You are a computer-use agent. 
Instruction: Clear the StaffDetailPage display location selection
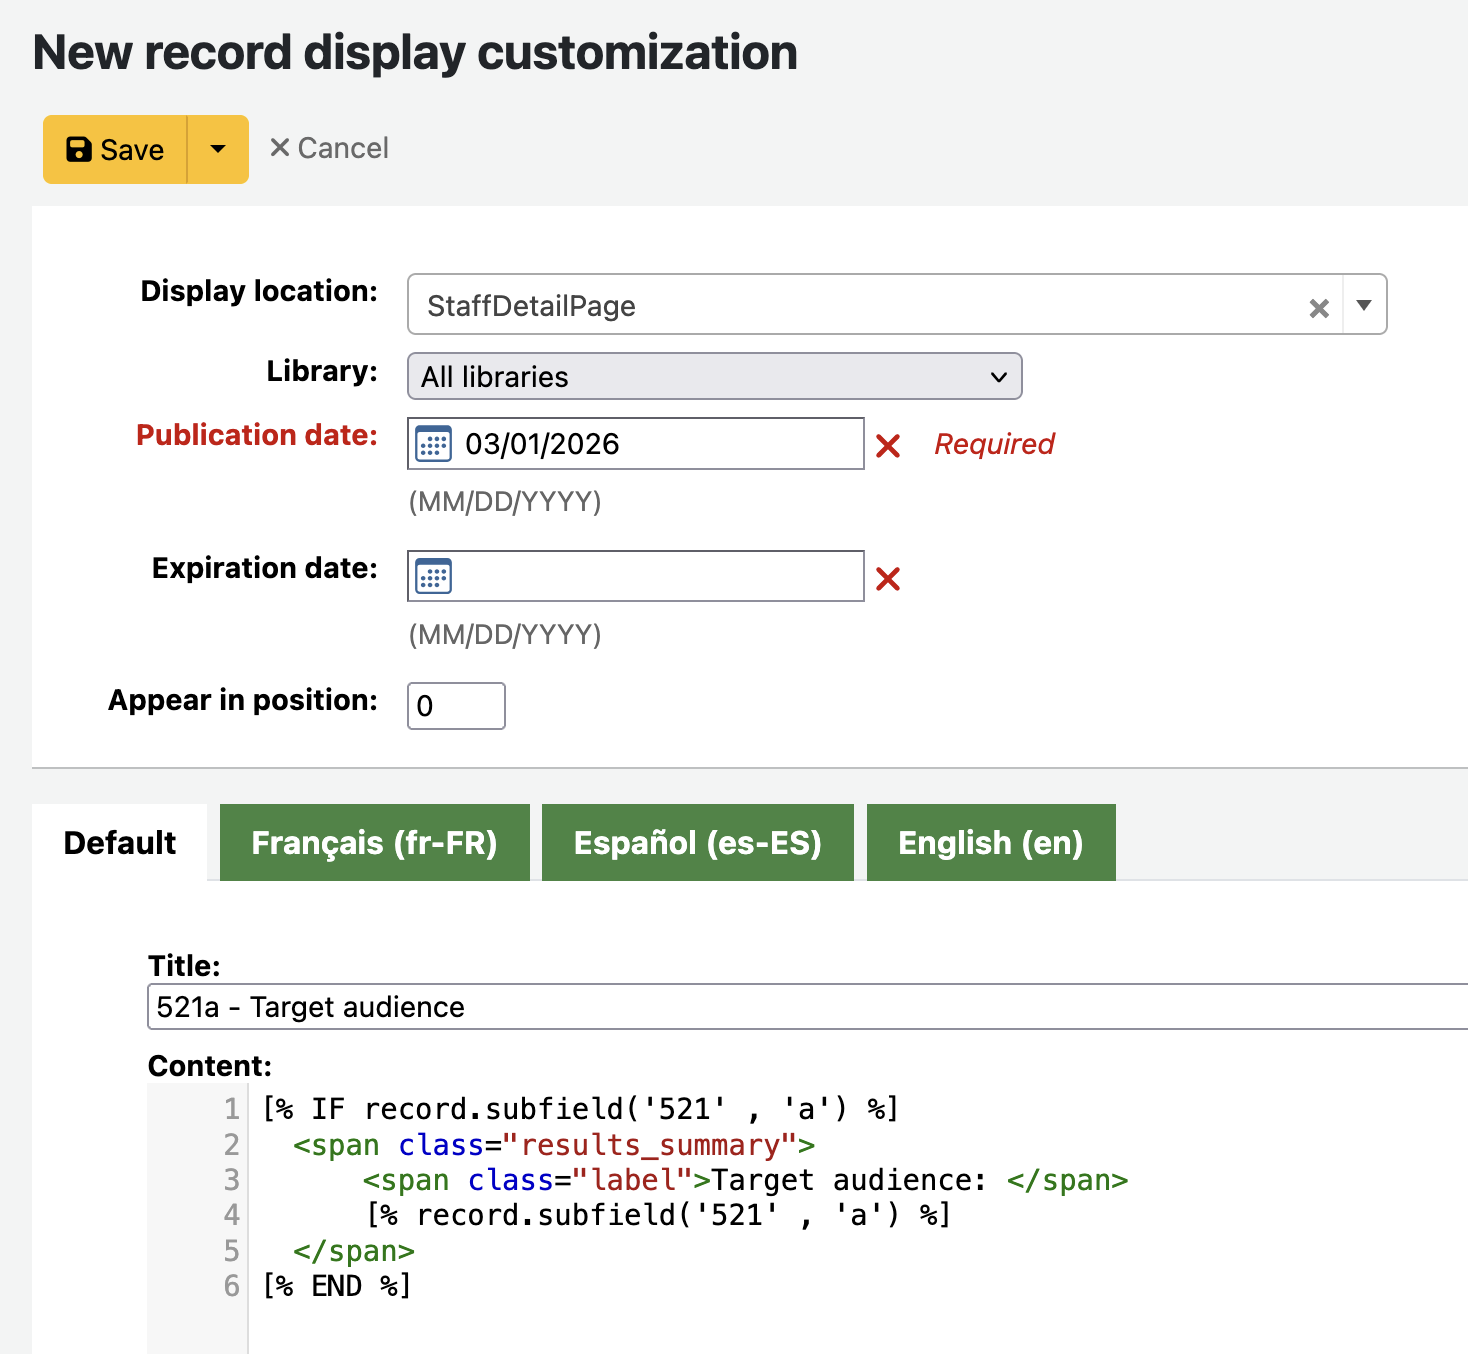pos(1319,308)
